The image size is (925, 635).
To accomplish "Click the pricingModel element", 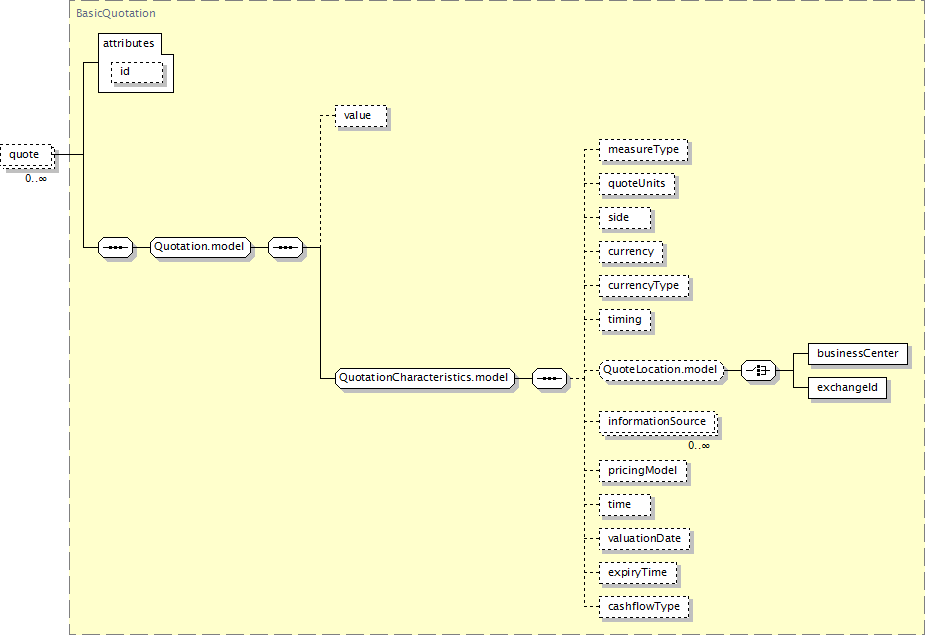I will 642,470.
